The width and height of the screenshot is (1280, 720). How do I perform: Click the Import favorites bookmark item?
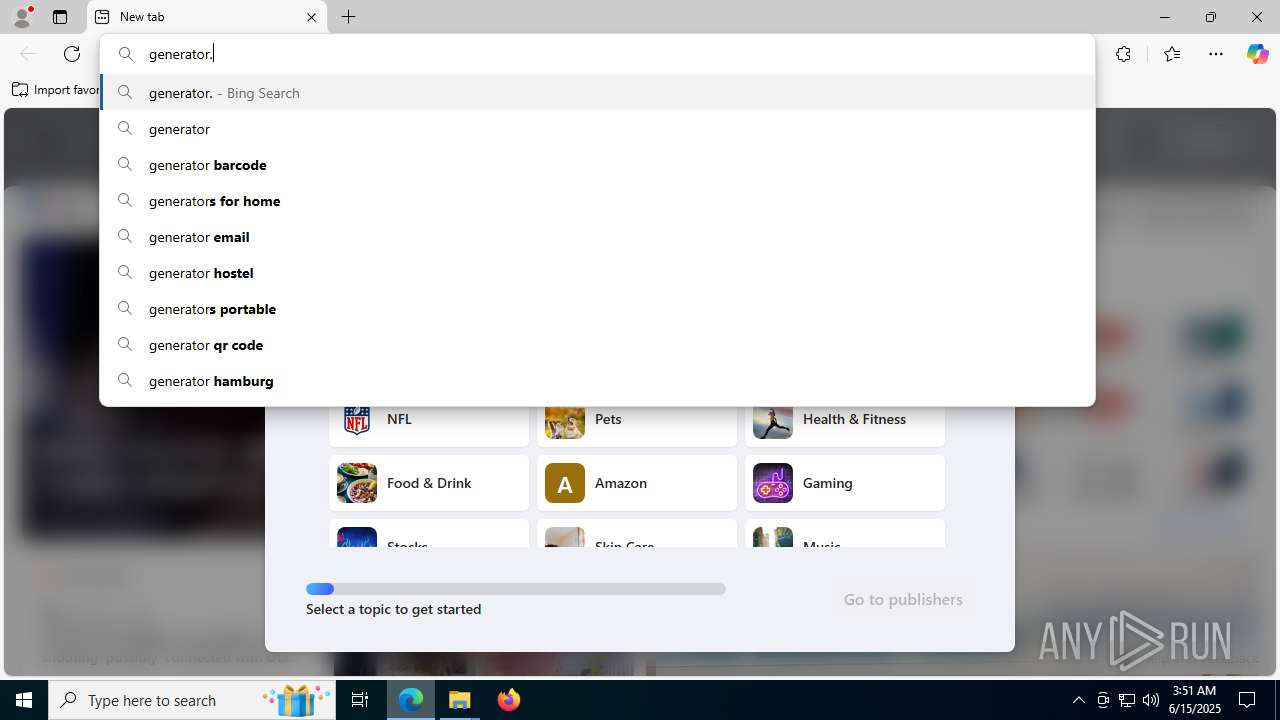(x=56, y=90)
